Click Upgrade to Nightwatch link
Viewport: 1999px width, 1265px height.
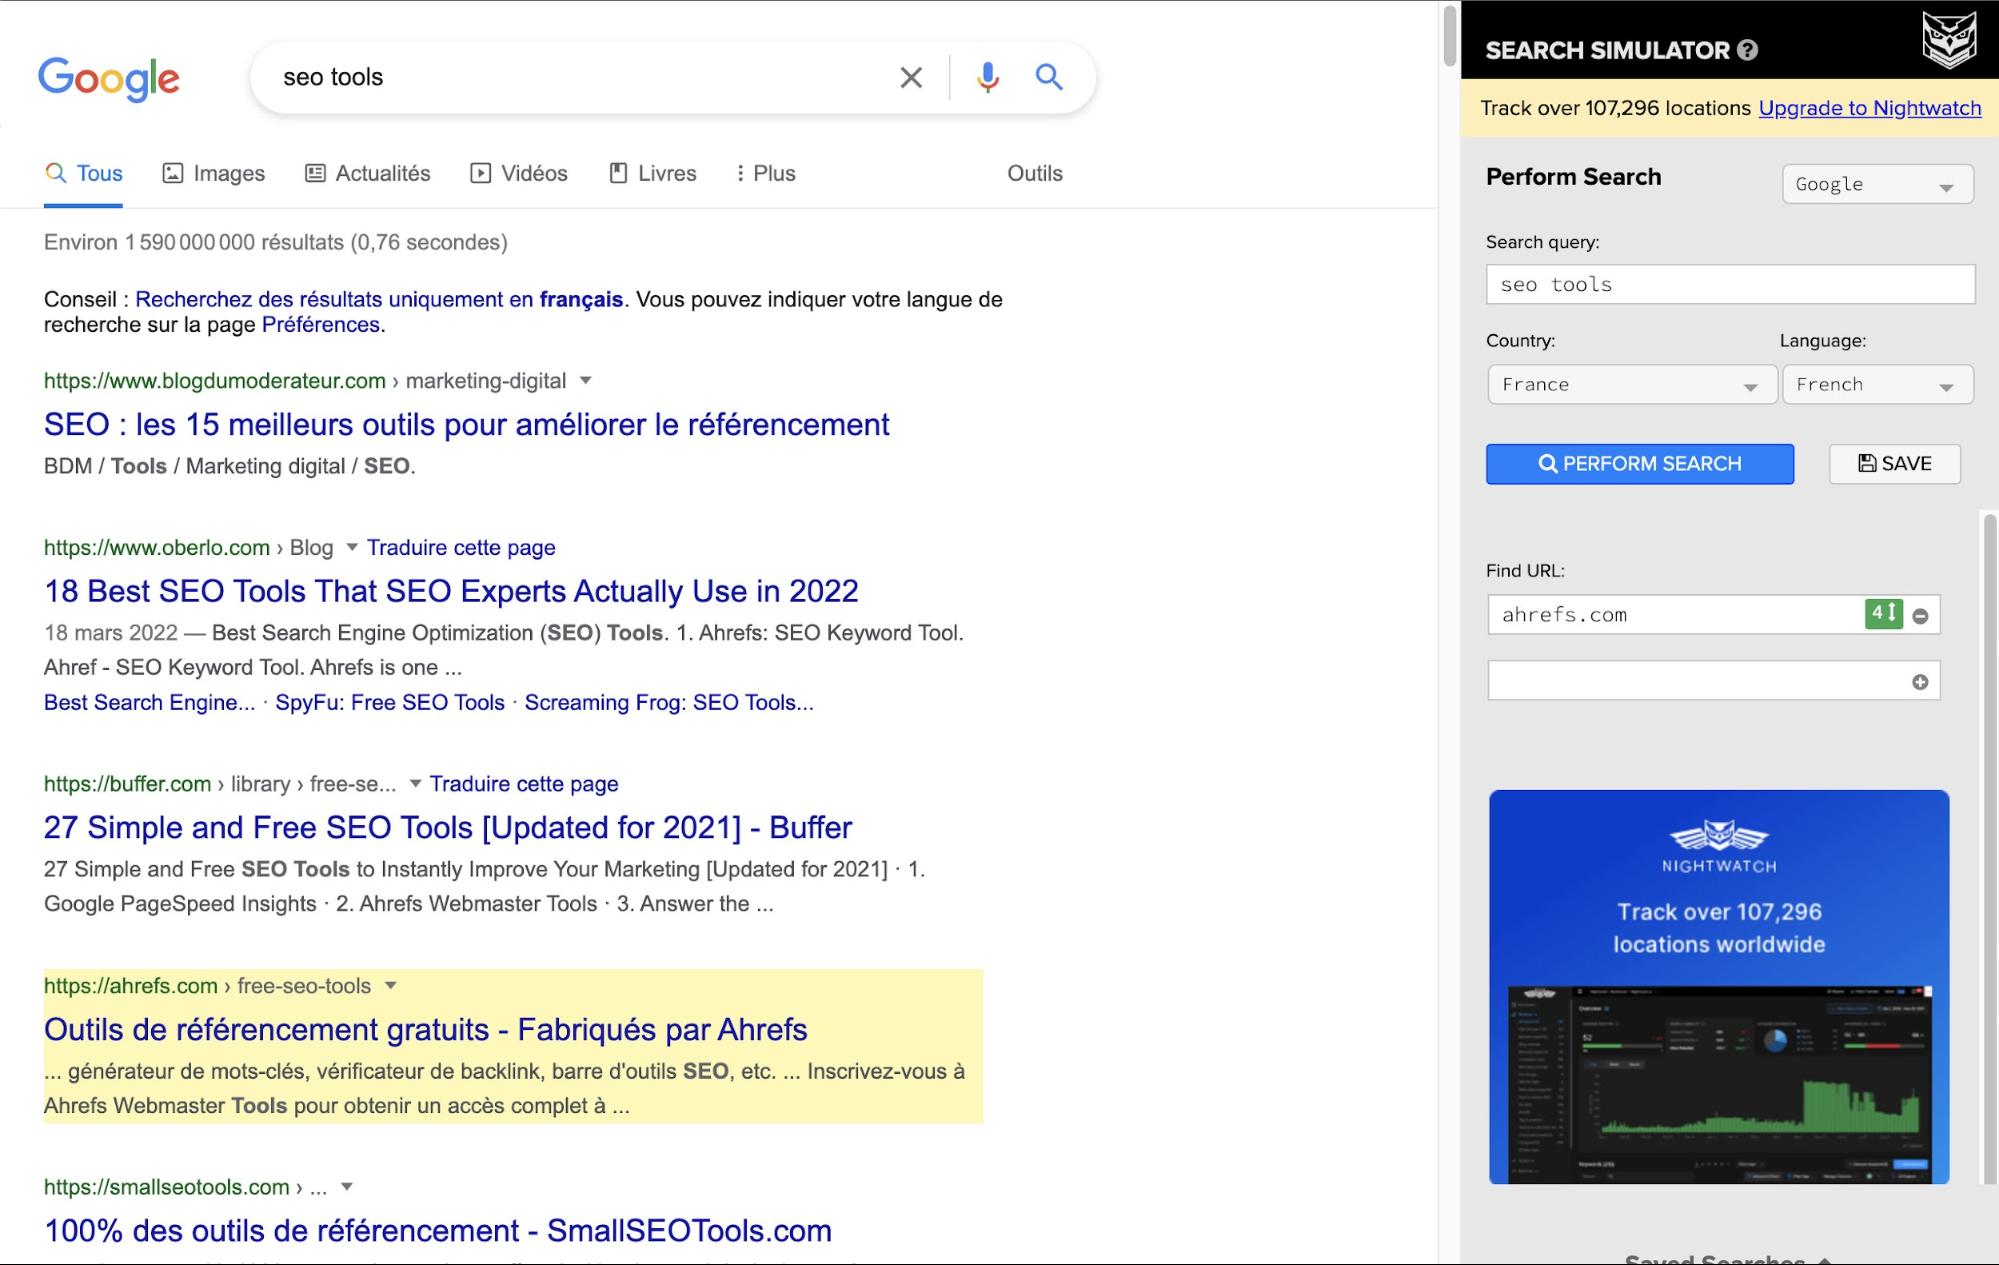1869,106
